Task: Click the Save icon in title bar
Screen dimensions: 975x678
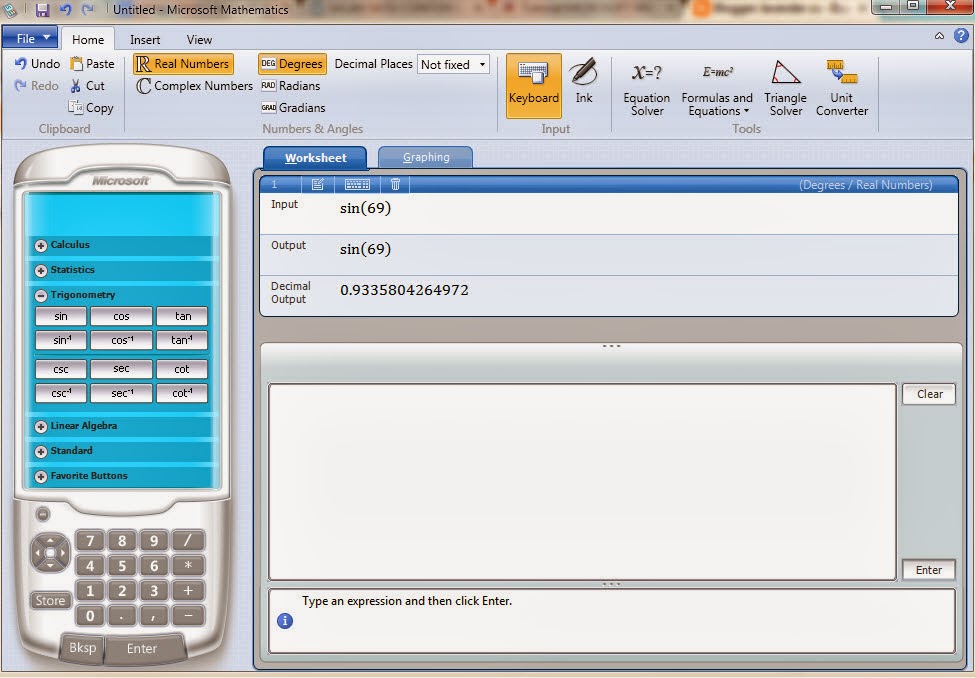Action: (42, 9)
